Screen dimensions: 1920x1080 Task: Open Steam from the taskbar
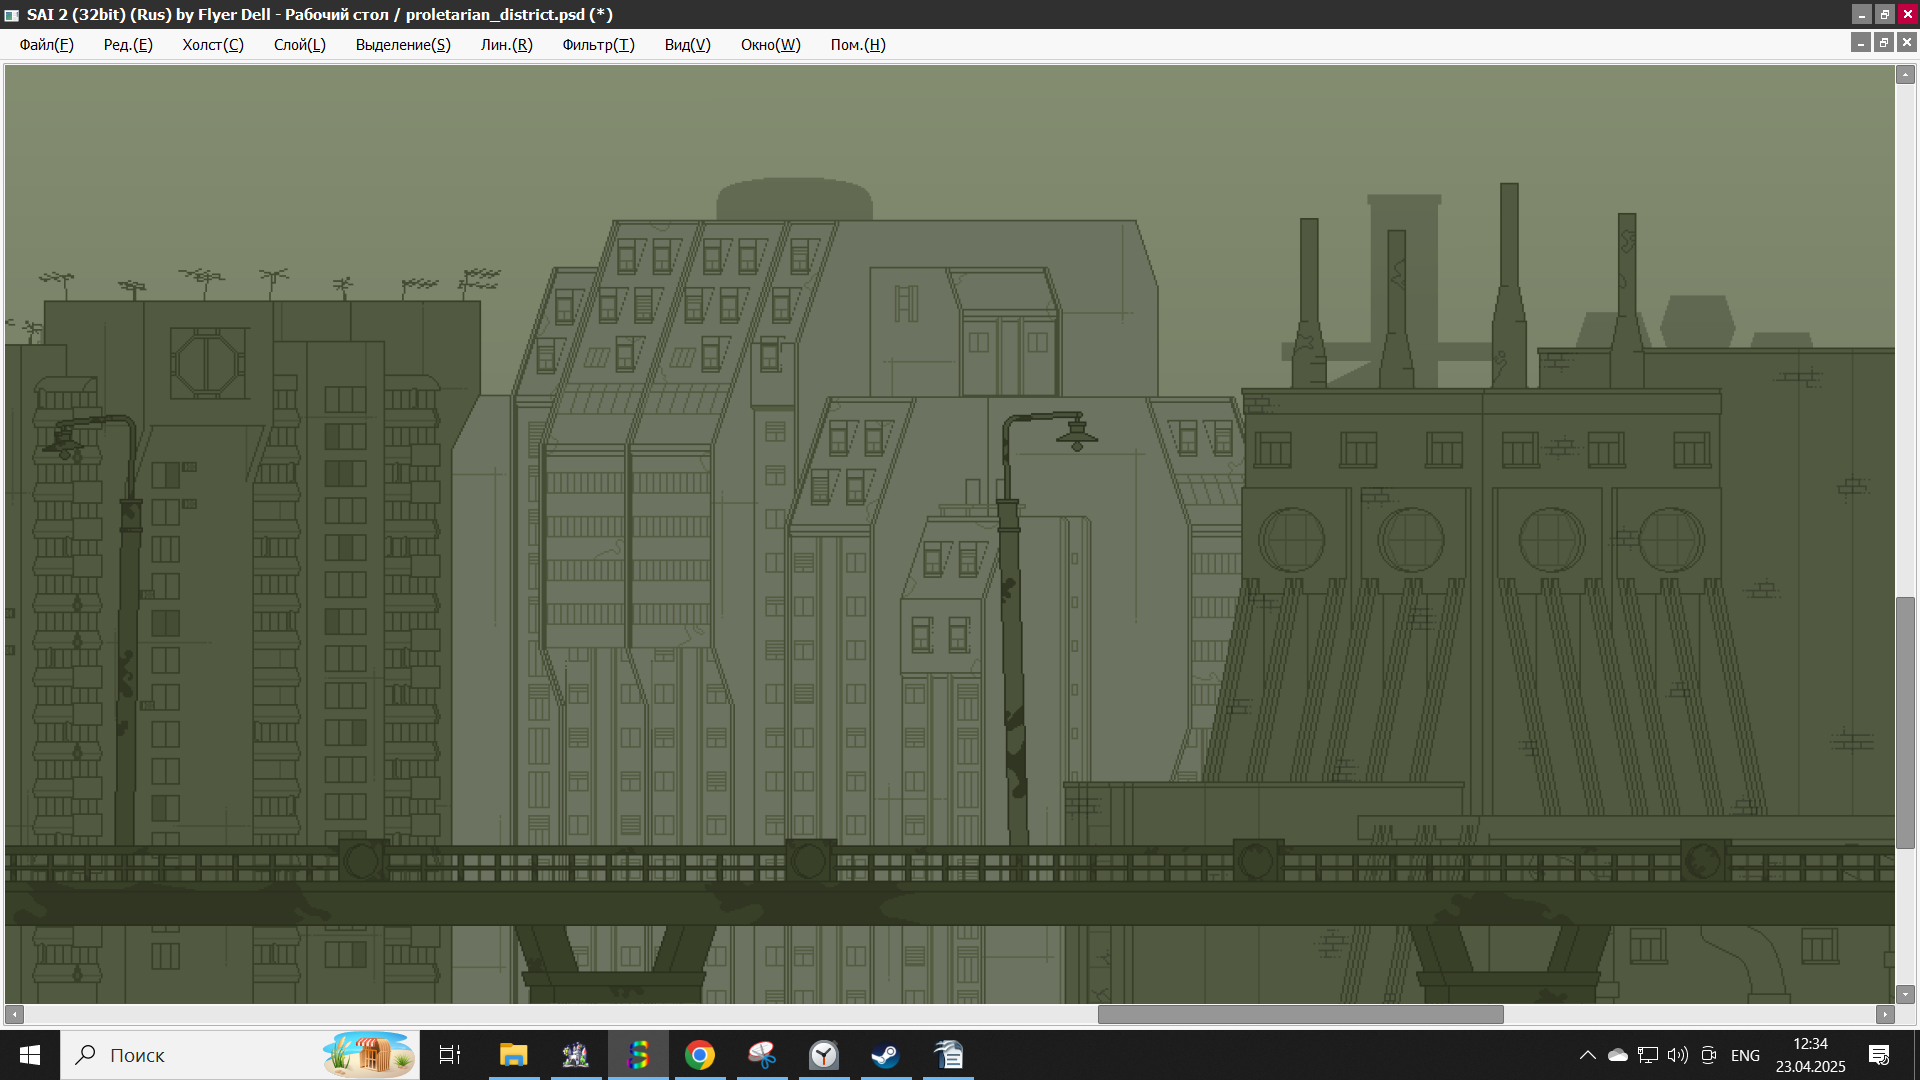[x=885, y=1055]
